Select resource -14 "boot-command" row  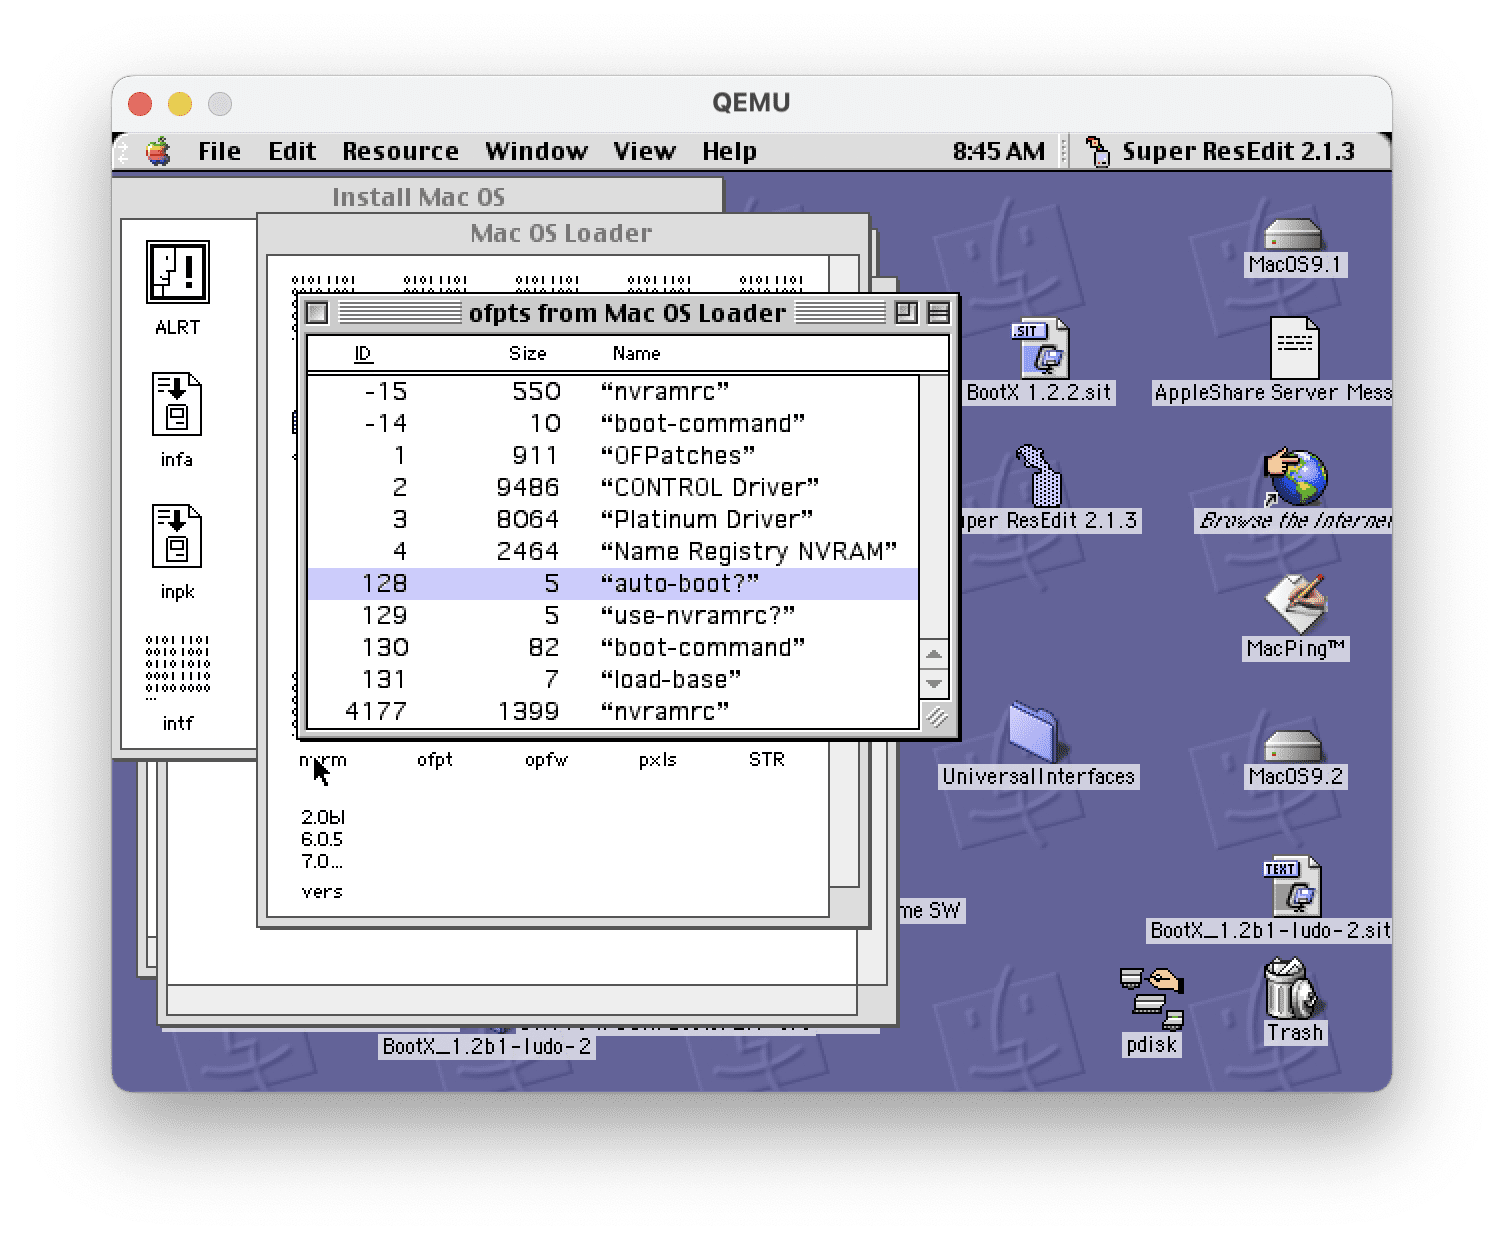point(612,424)
